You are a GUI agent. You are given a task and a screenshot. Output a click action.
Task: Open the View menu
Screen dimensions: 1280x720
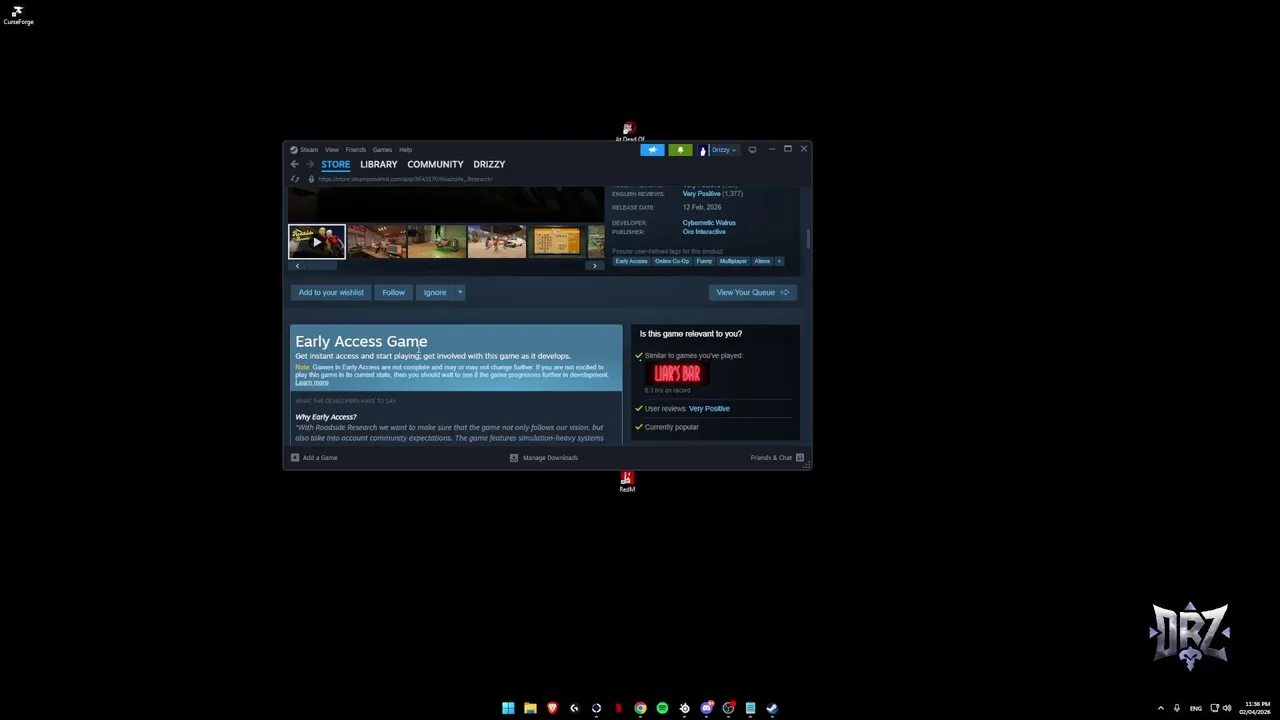[x=331, y=150]
